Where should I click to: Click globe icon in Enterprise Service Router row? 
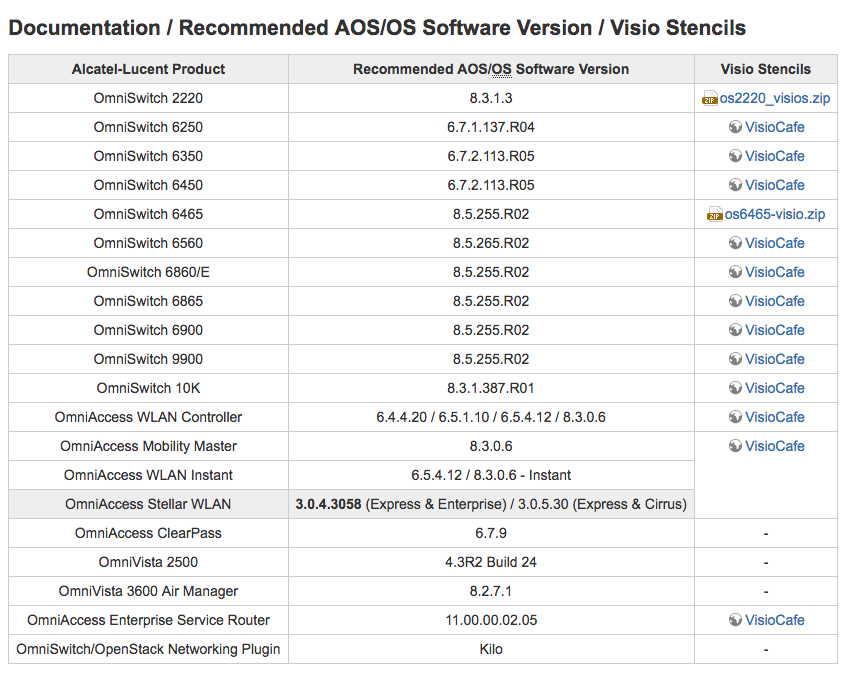click(x=735, y=620)
